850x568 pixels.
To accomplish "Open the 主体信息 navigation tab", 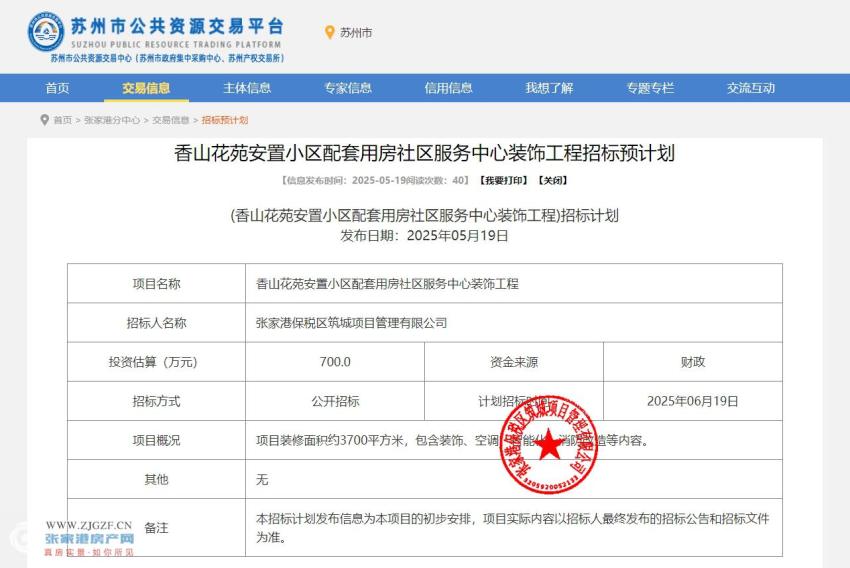I will point(247,88).
